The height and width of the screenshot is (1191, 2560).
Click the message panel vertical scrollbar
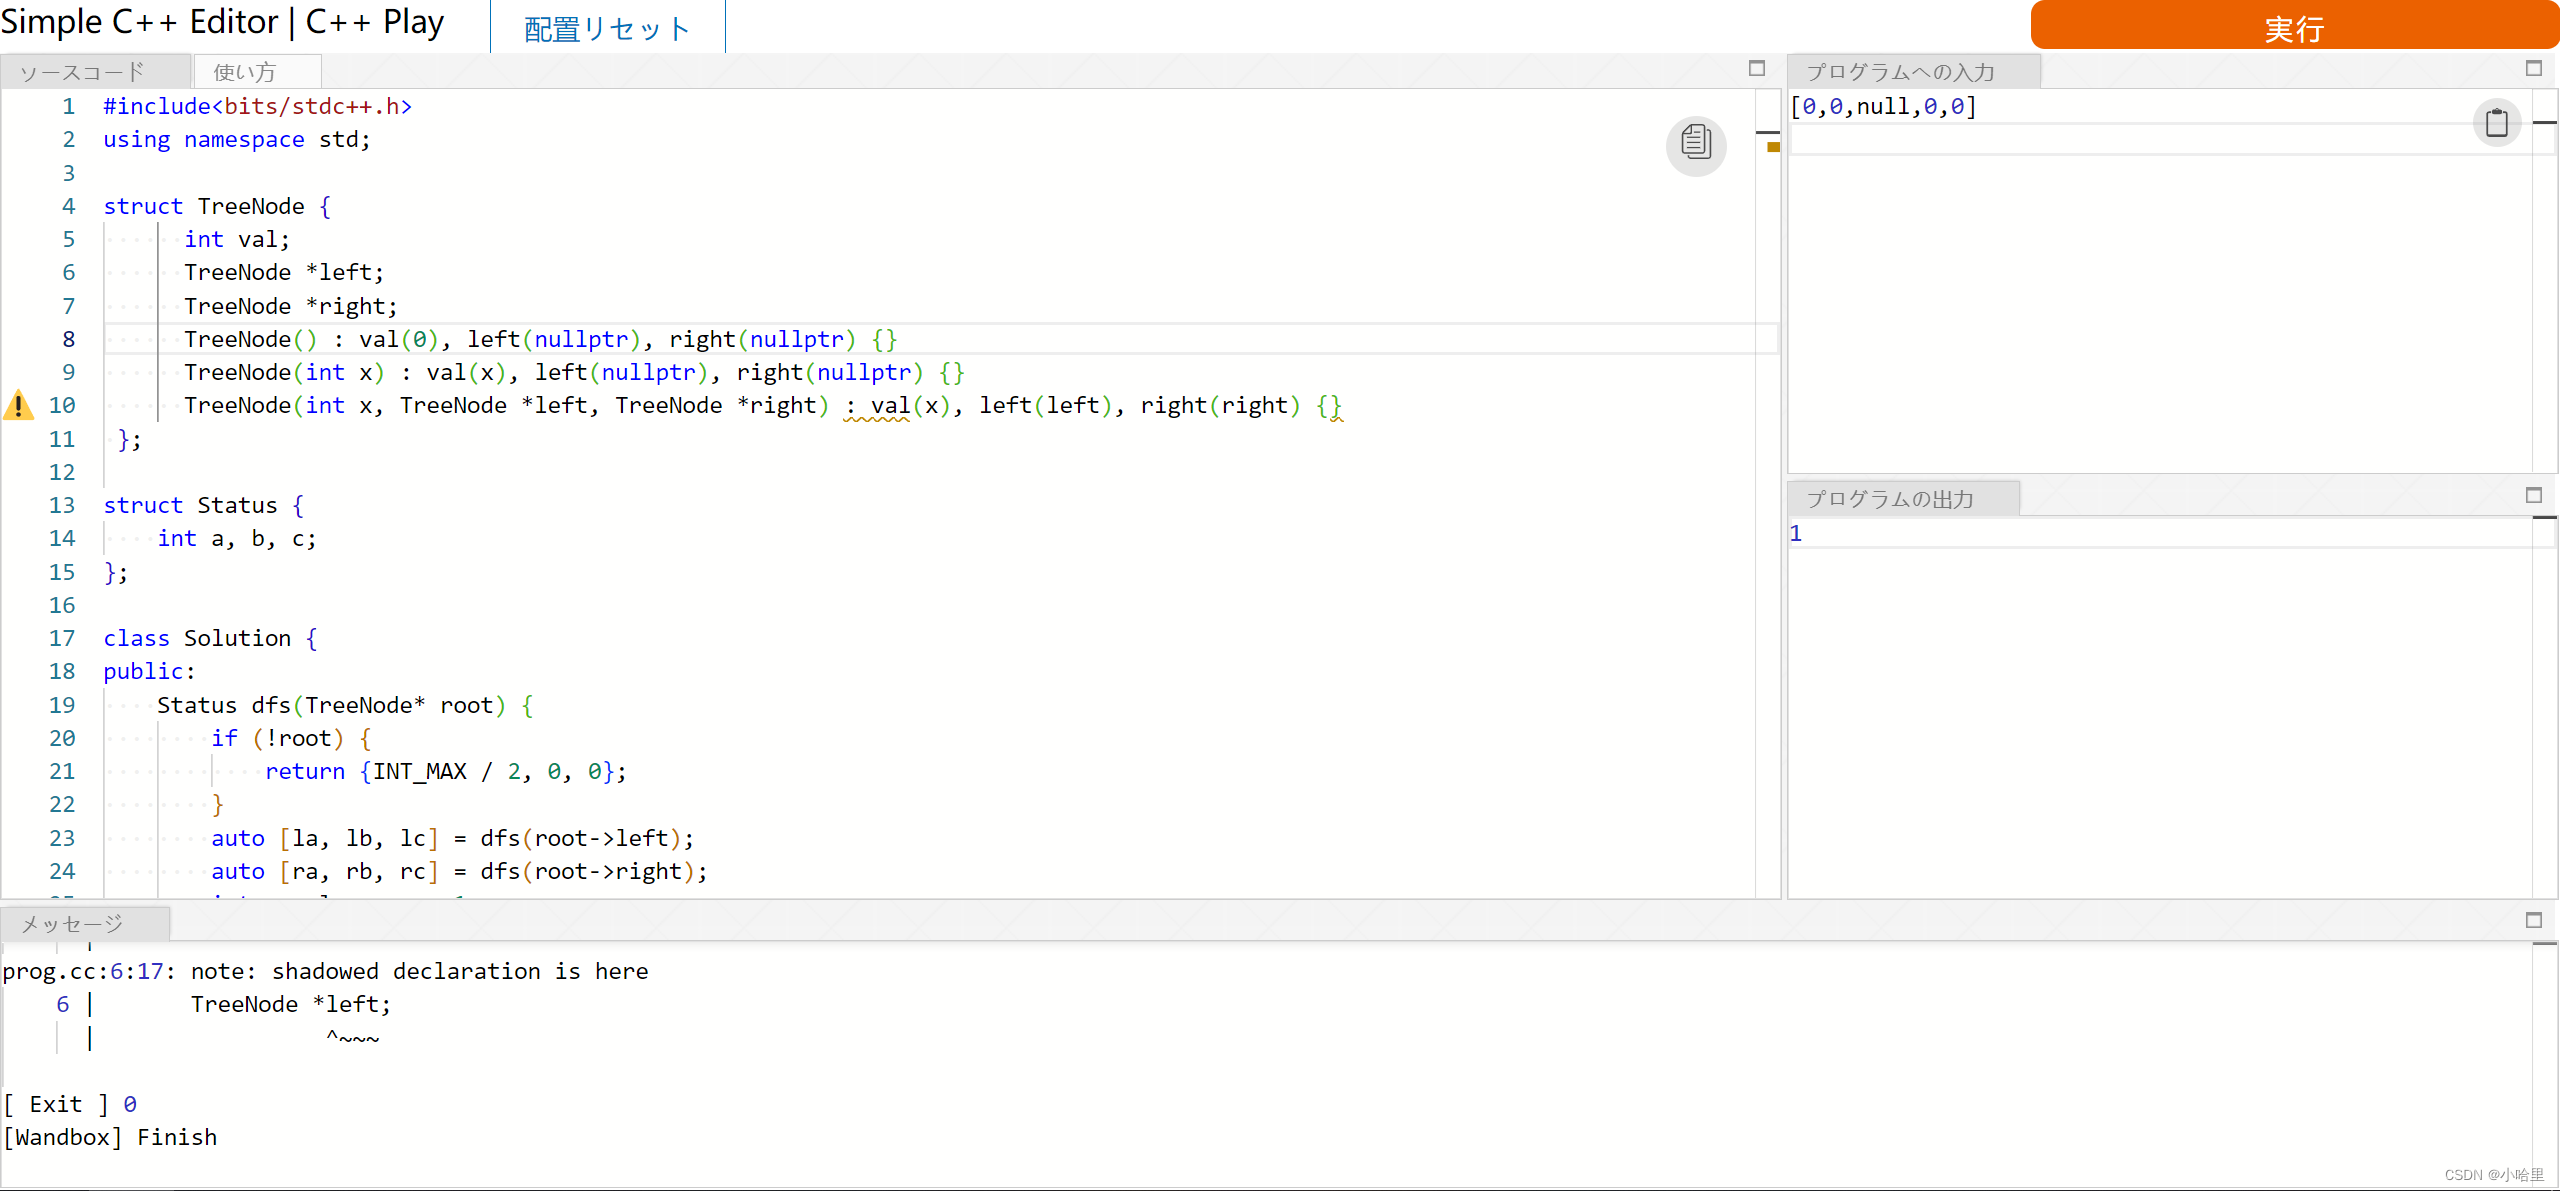pos(2545,1050)
